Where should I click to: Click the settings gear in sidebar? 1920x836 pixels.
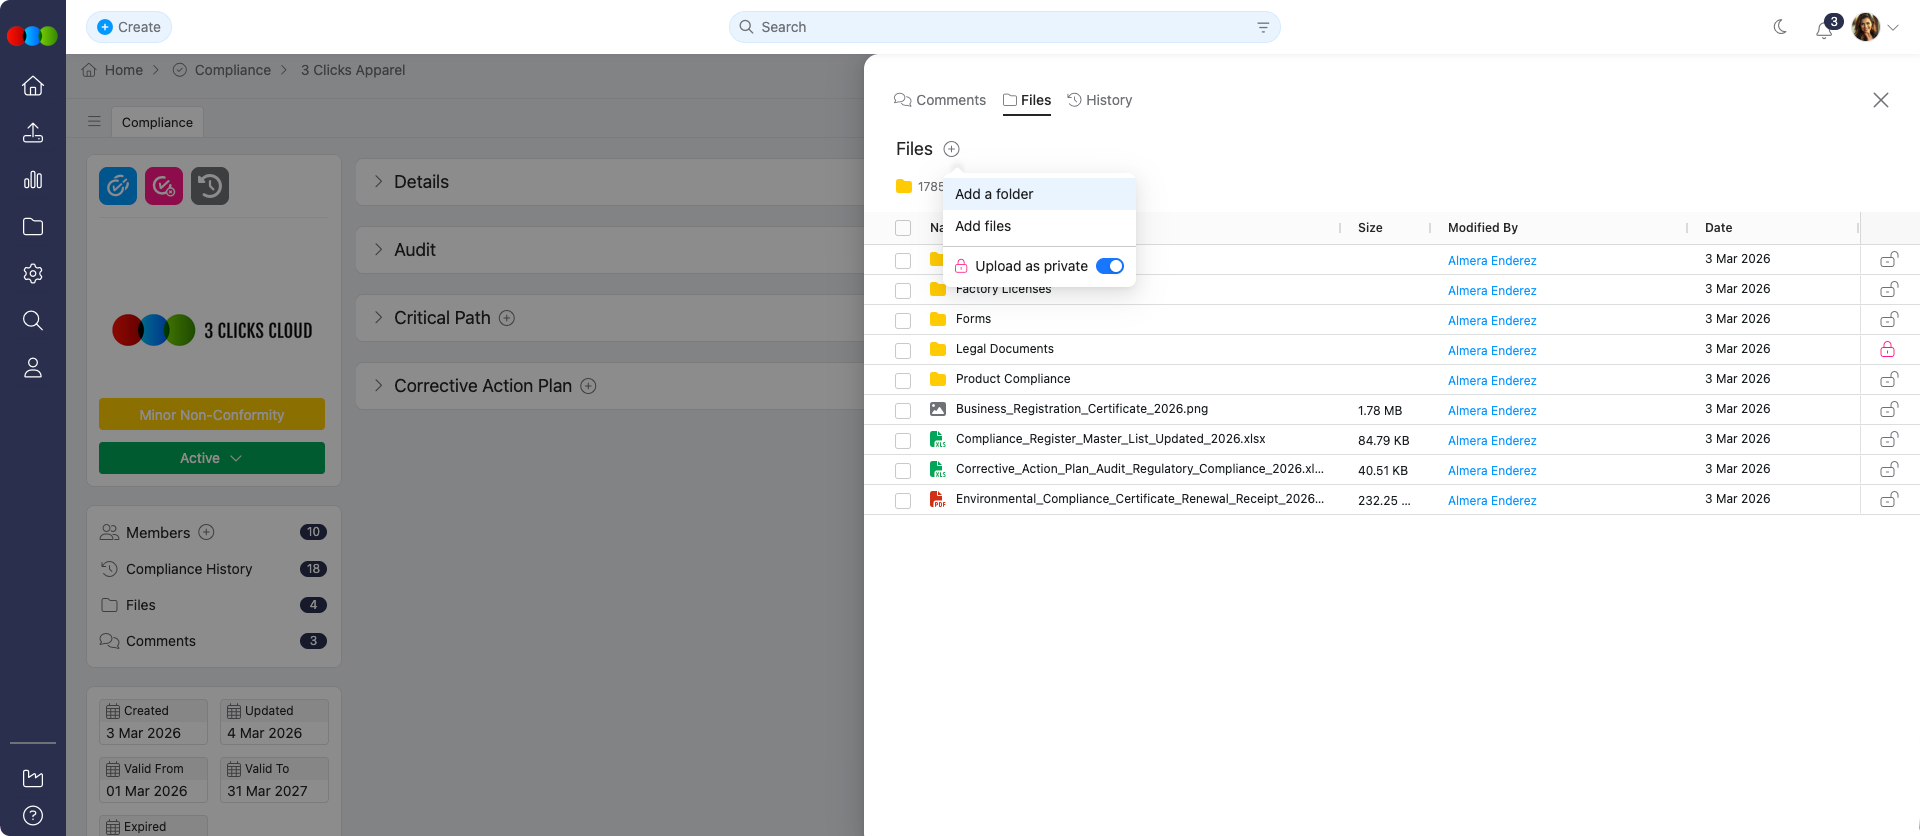pyautogui.click(x=33, y=274)
